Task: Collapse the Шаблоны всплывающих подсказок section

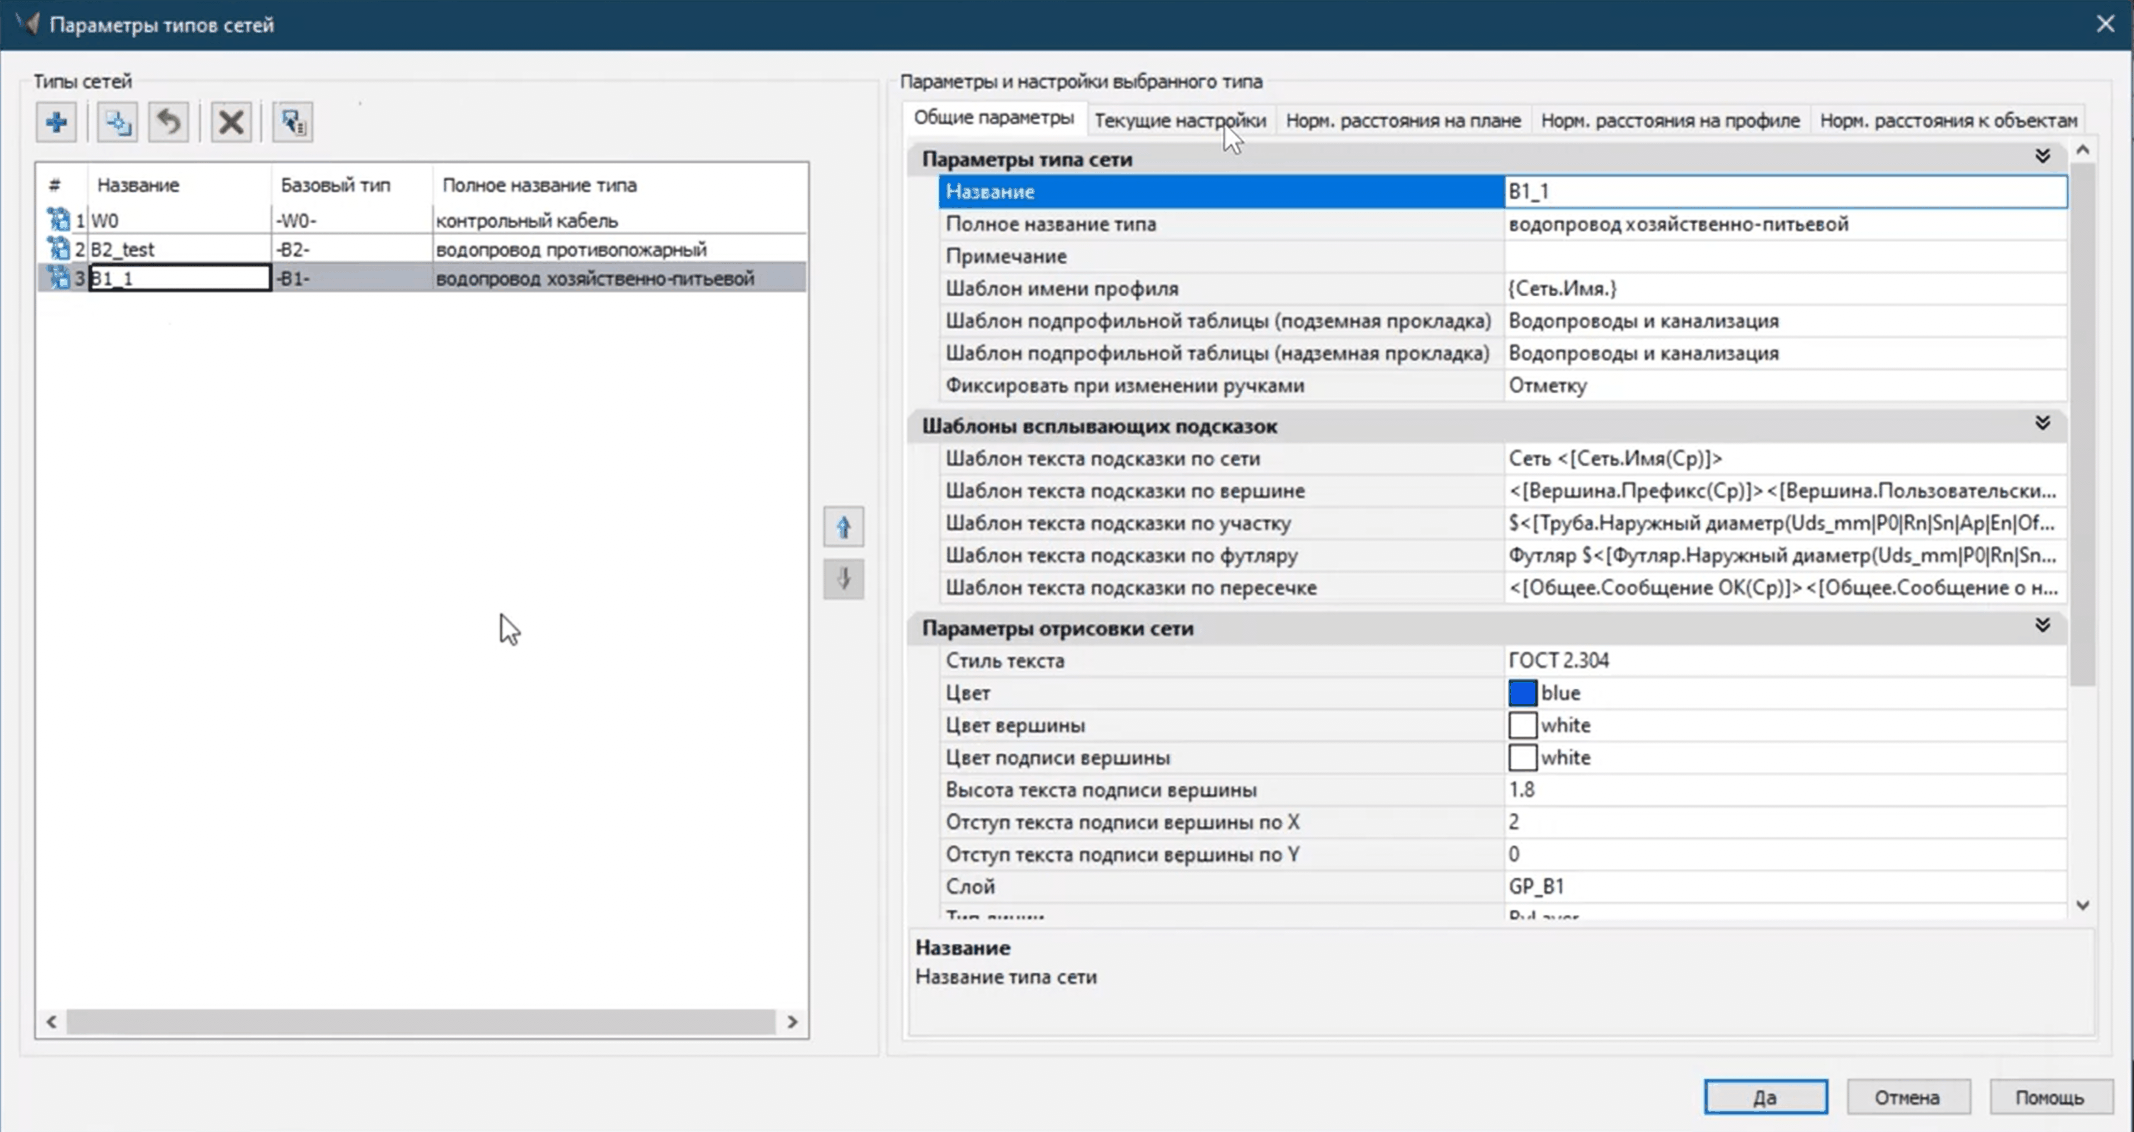Action: [2042, 424]
